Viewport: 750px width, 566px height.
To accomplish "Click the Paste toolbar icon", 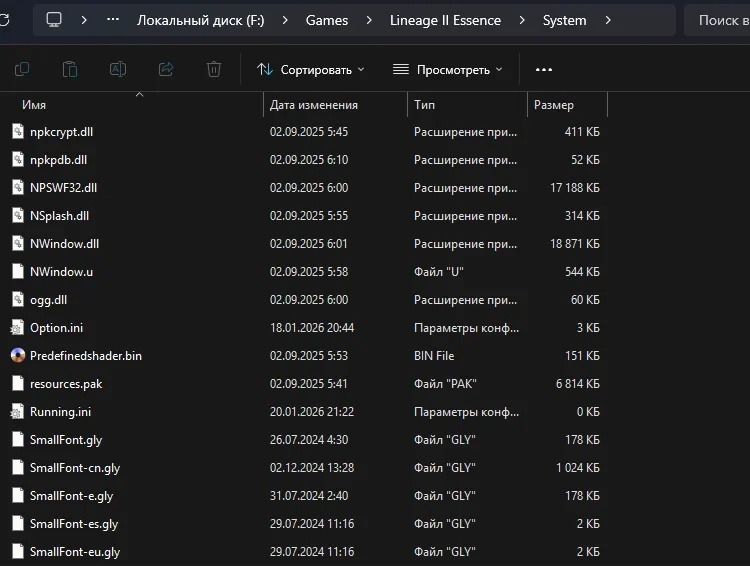I will [x=70, y=69].
